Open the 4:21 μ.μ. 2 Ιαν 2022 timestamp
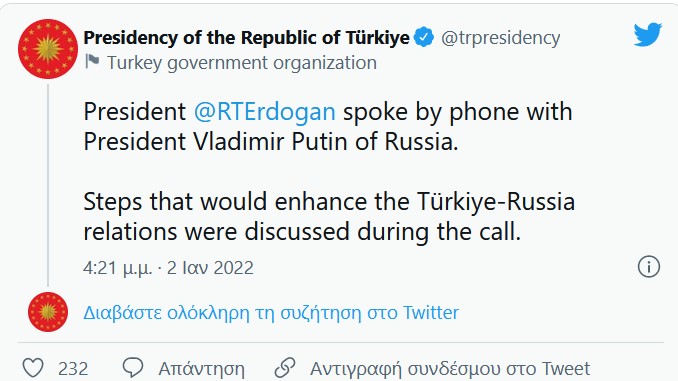This screenshot has width=678, height=381. pyautogui.click(x=168, y=268)
